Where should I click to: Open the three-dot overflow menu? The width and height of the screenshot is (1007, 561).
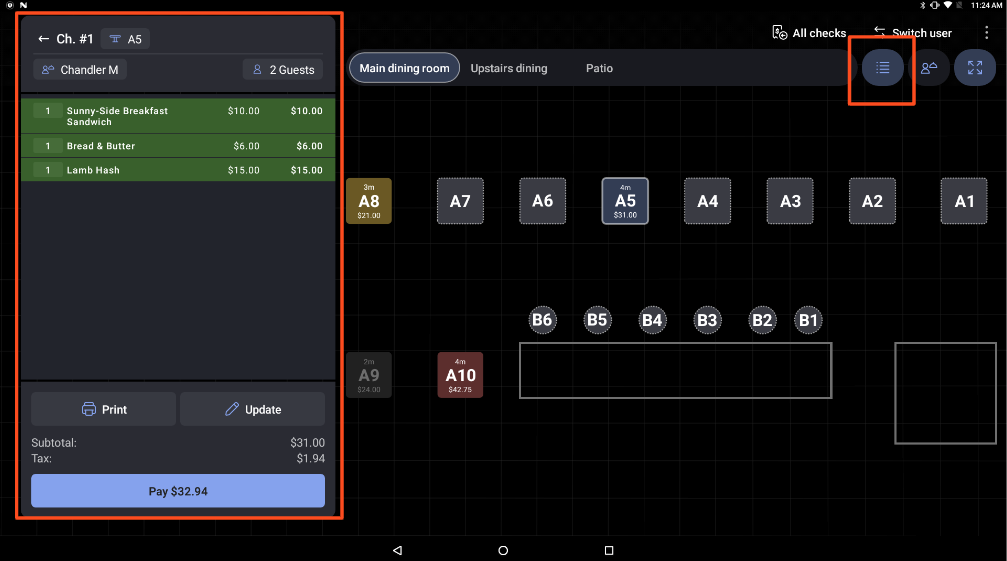pyautogui.click(x=986, y=33)
